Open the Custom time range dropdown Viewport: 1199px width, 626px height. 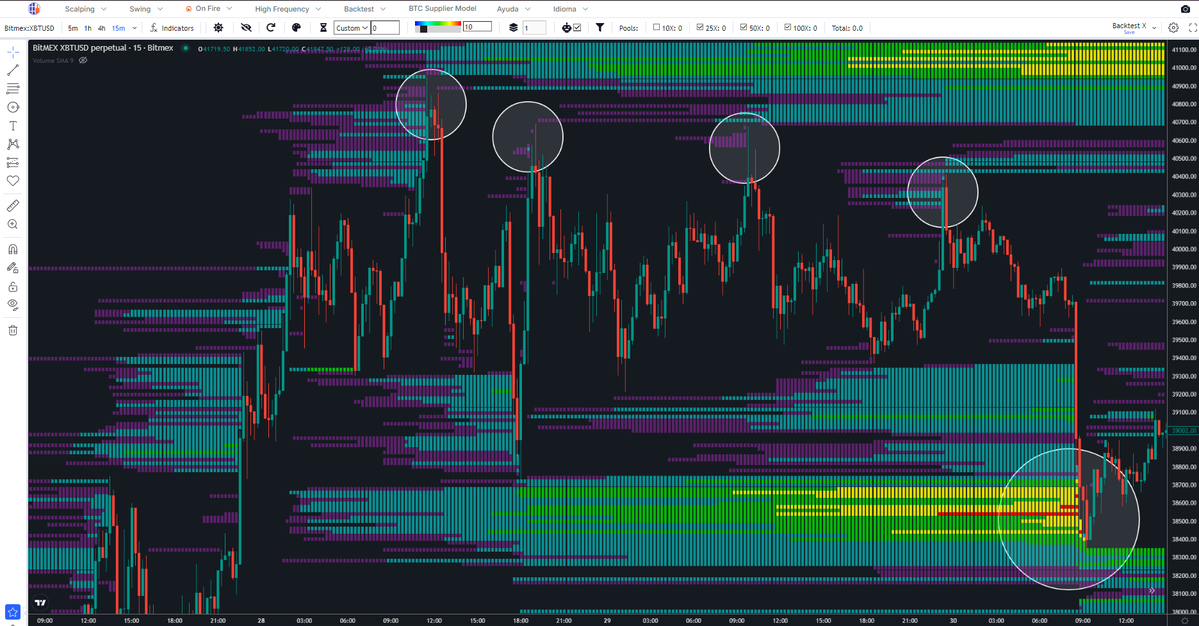coord(351,28)
